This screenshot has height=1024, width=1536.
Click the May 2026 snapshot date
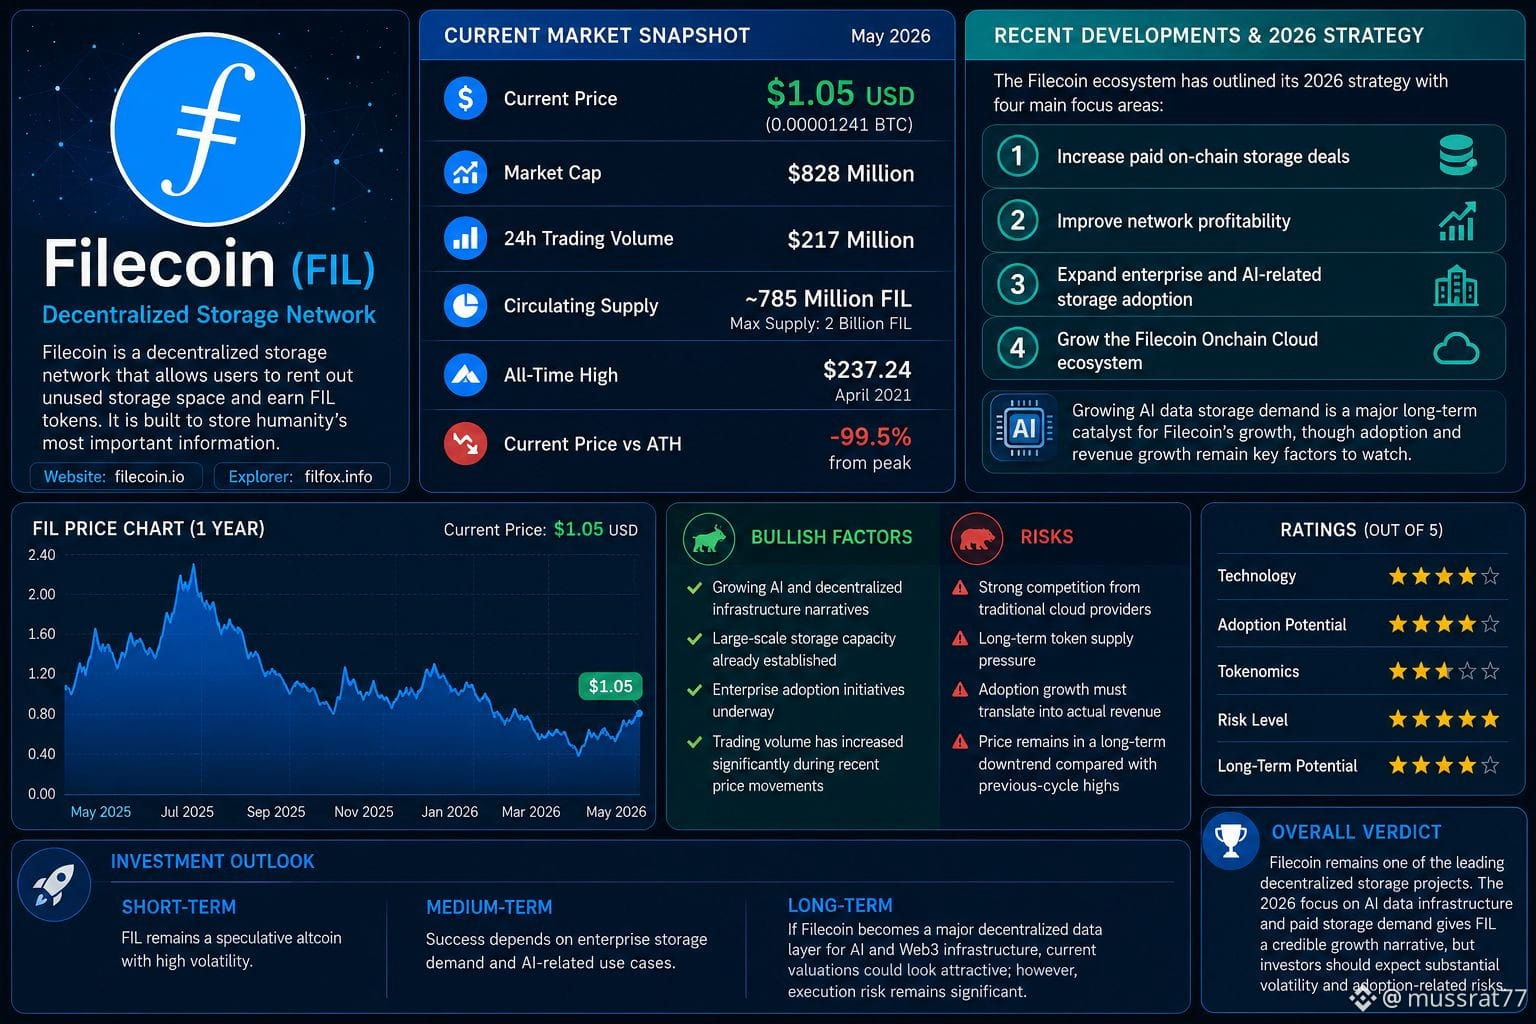[890, 36]
